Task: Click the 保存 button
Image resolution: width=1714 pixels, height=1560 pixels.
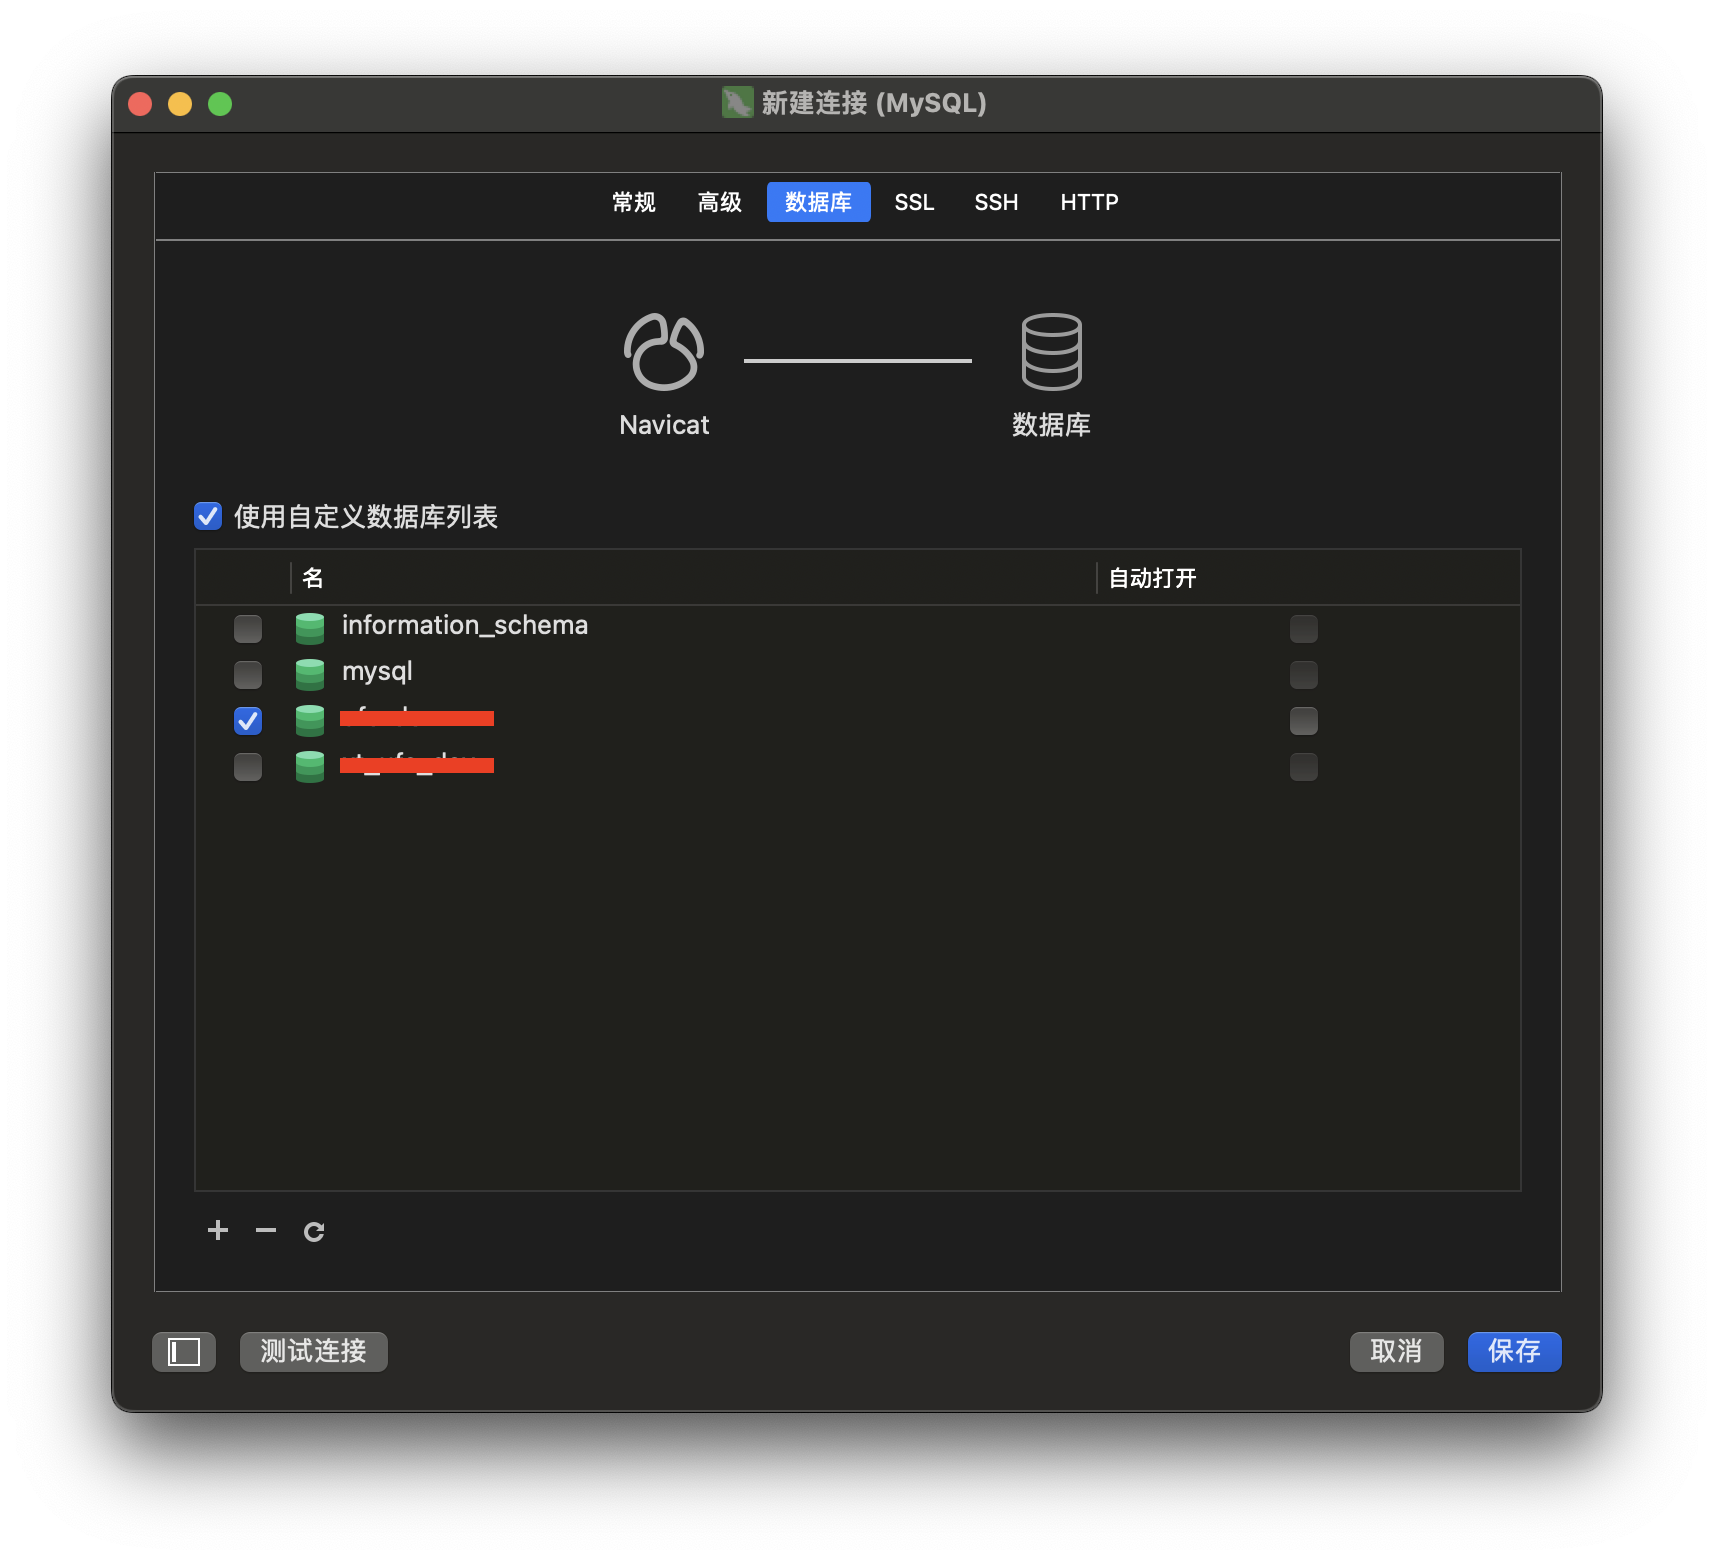Action: [x=1514, y=1352]
